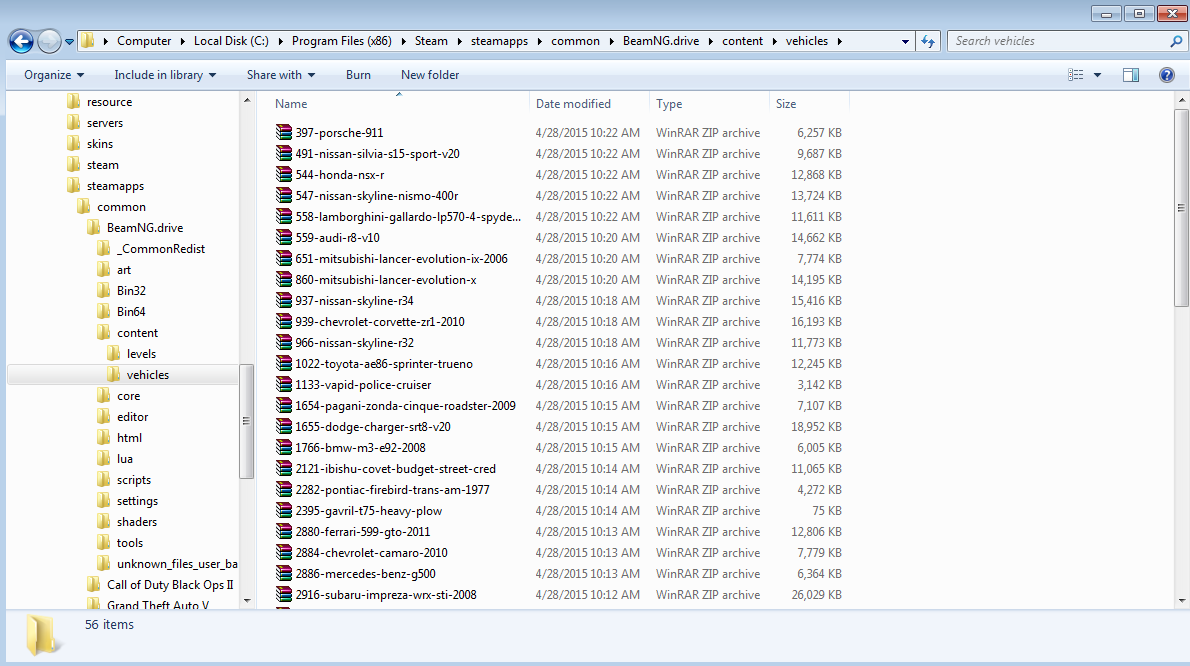Click navigation pane scroll down arrow
This screenshot has width=1190, height=666.
tap(247, 601)
